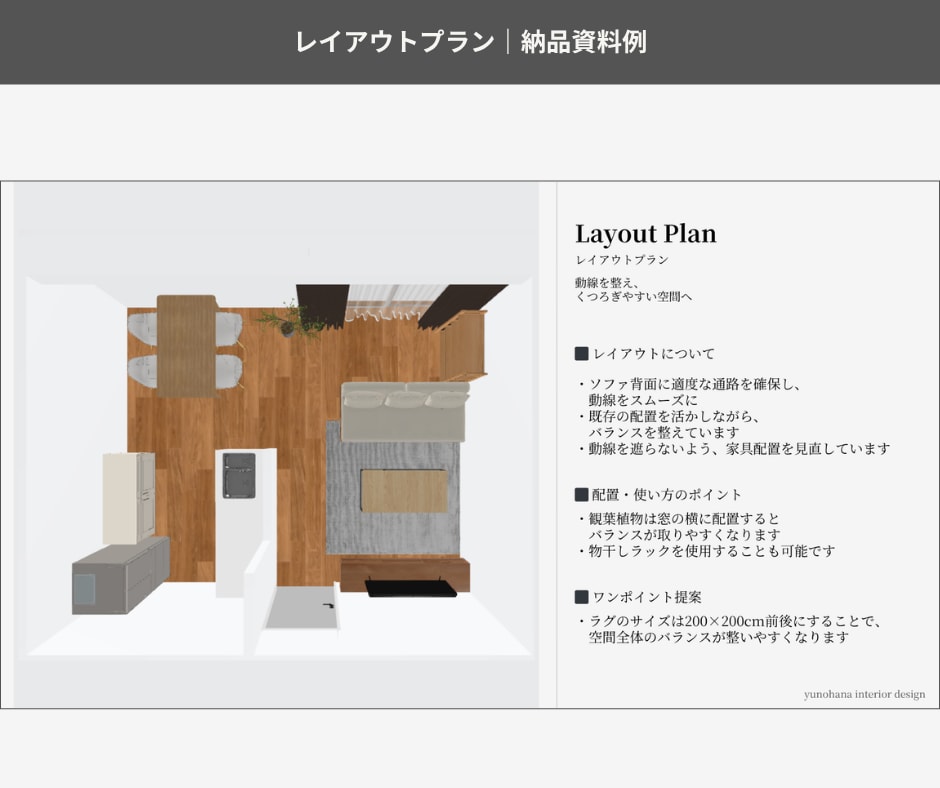Click the line 'ラグのサイズは200×200cm前後にすることで、'

(736, 621)
